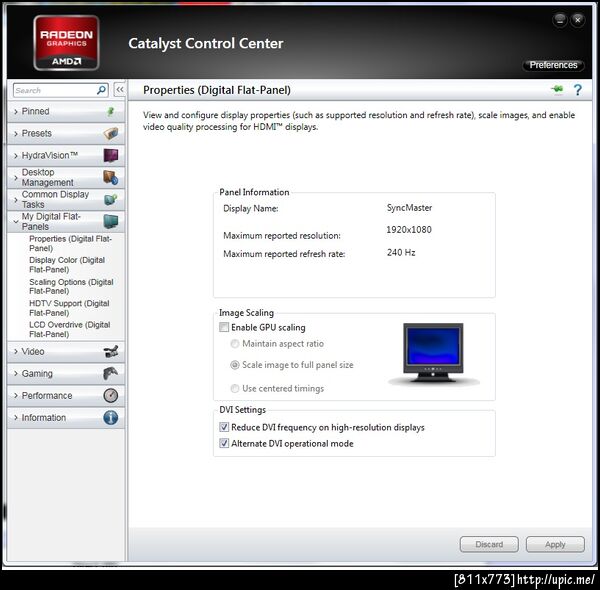Enable GPU scaling checkbox
This screenshot has height=590, width=600.
pyautogui.click(x=224, y=327)
